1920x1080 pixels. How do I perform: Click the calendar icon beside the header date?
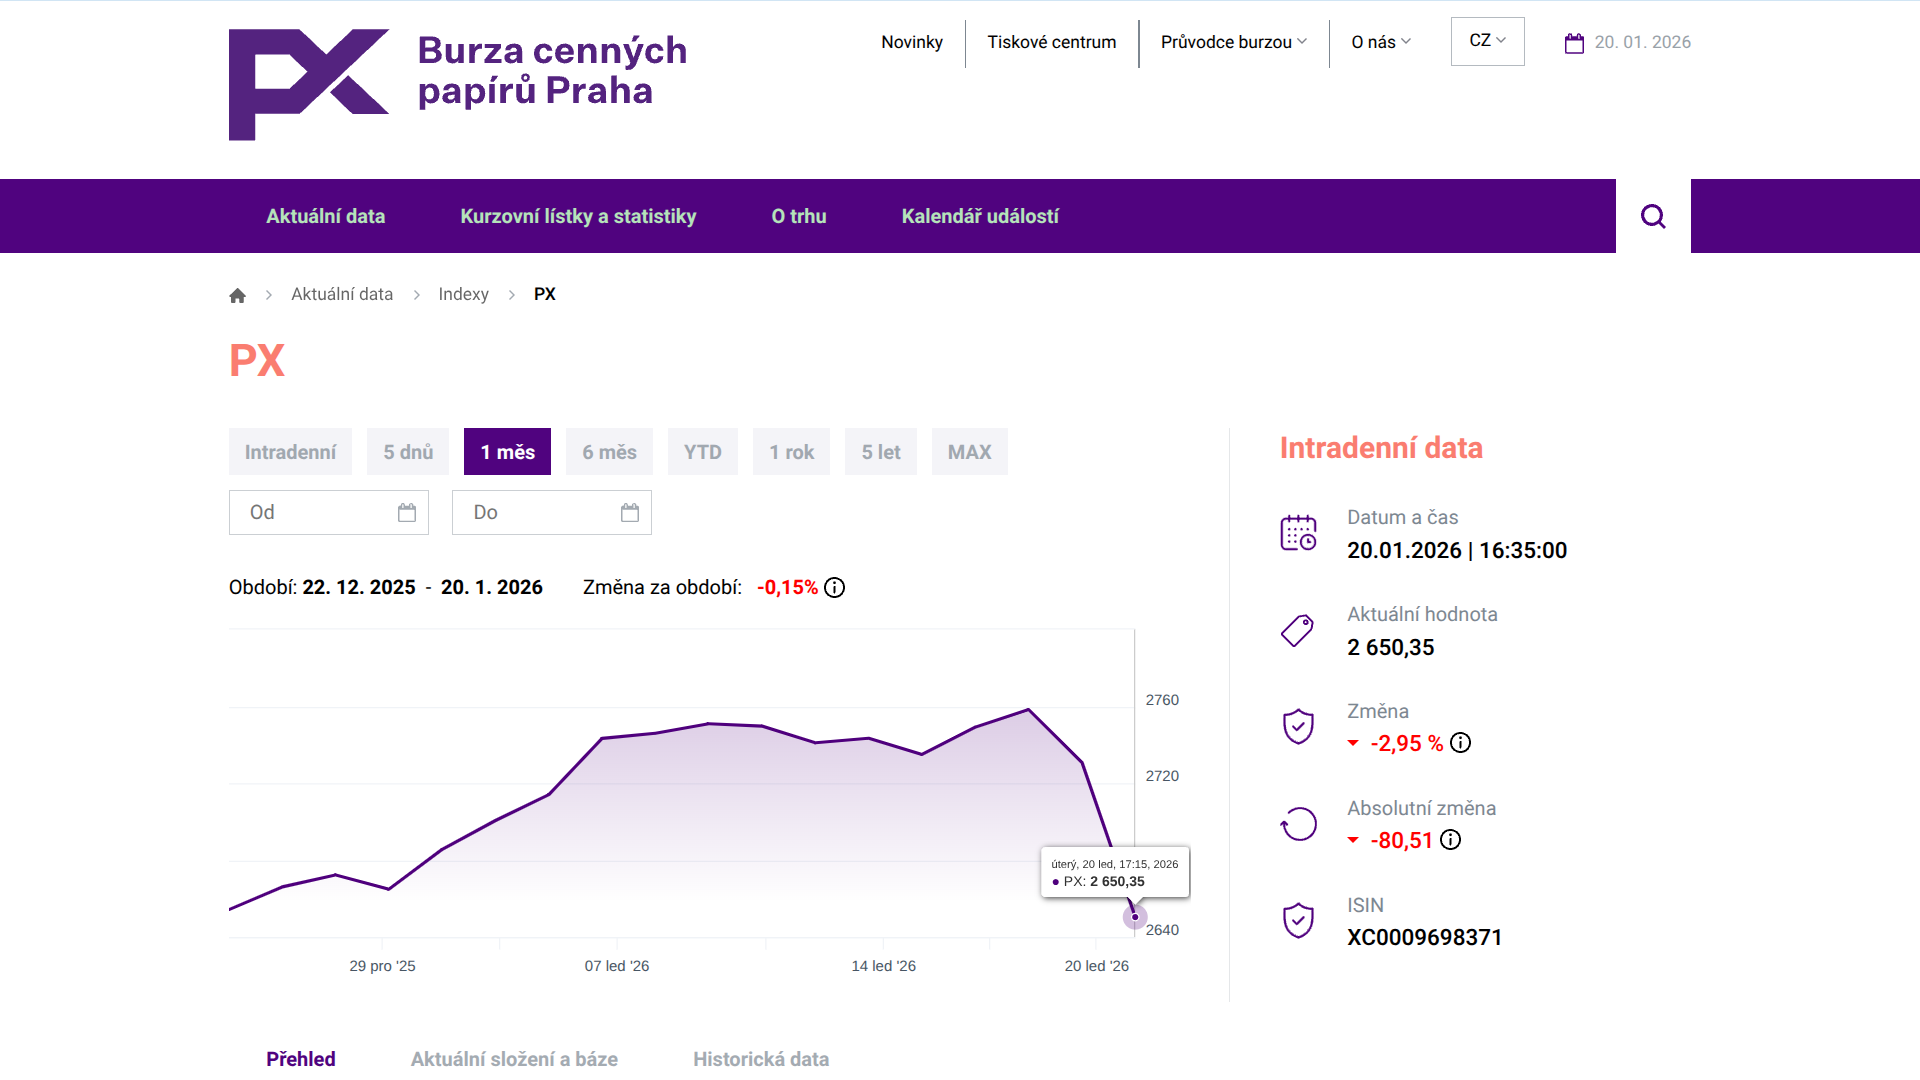(1574, 43)
